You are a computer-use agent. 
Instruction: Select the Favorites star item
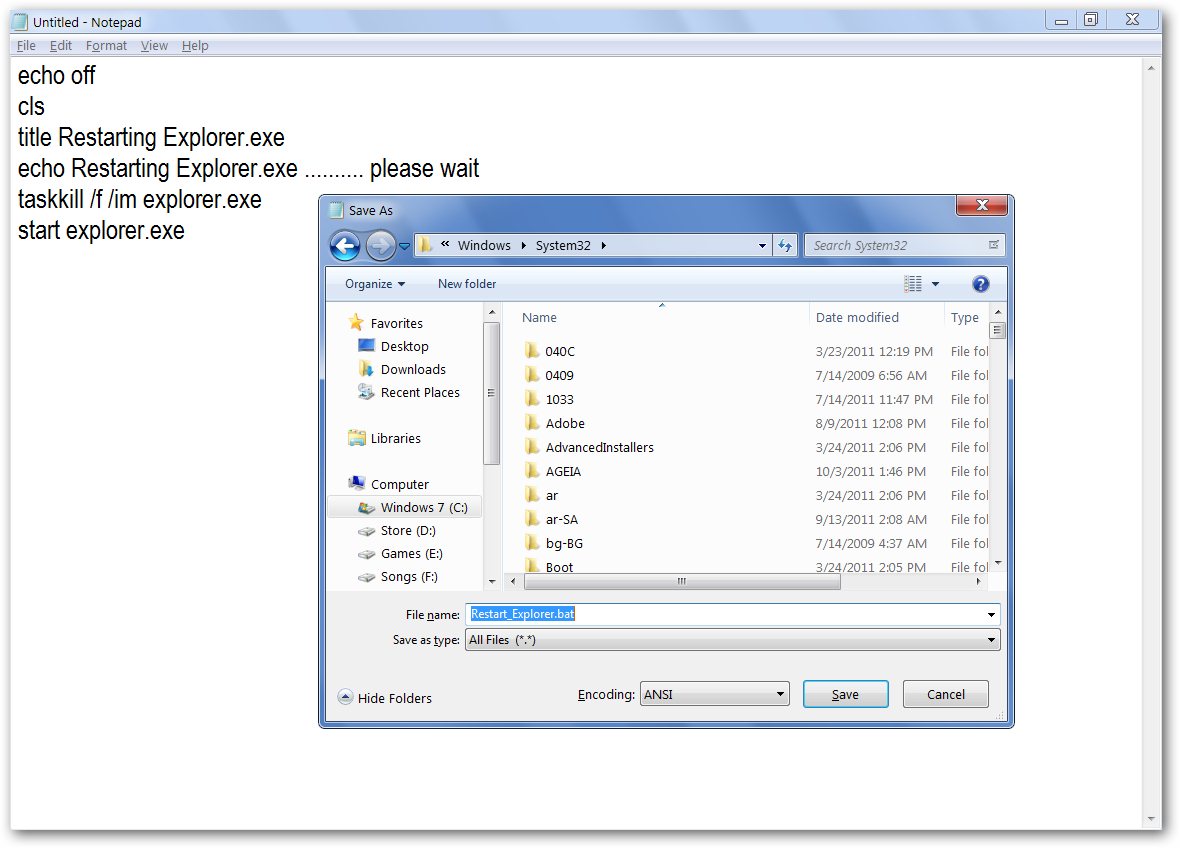point(386,323)
